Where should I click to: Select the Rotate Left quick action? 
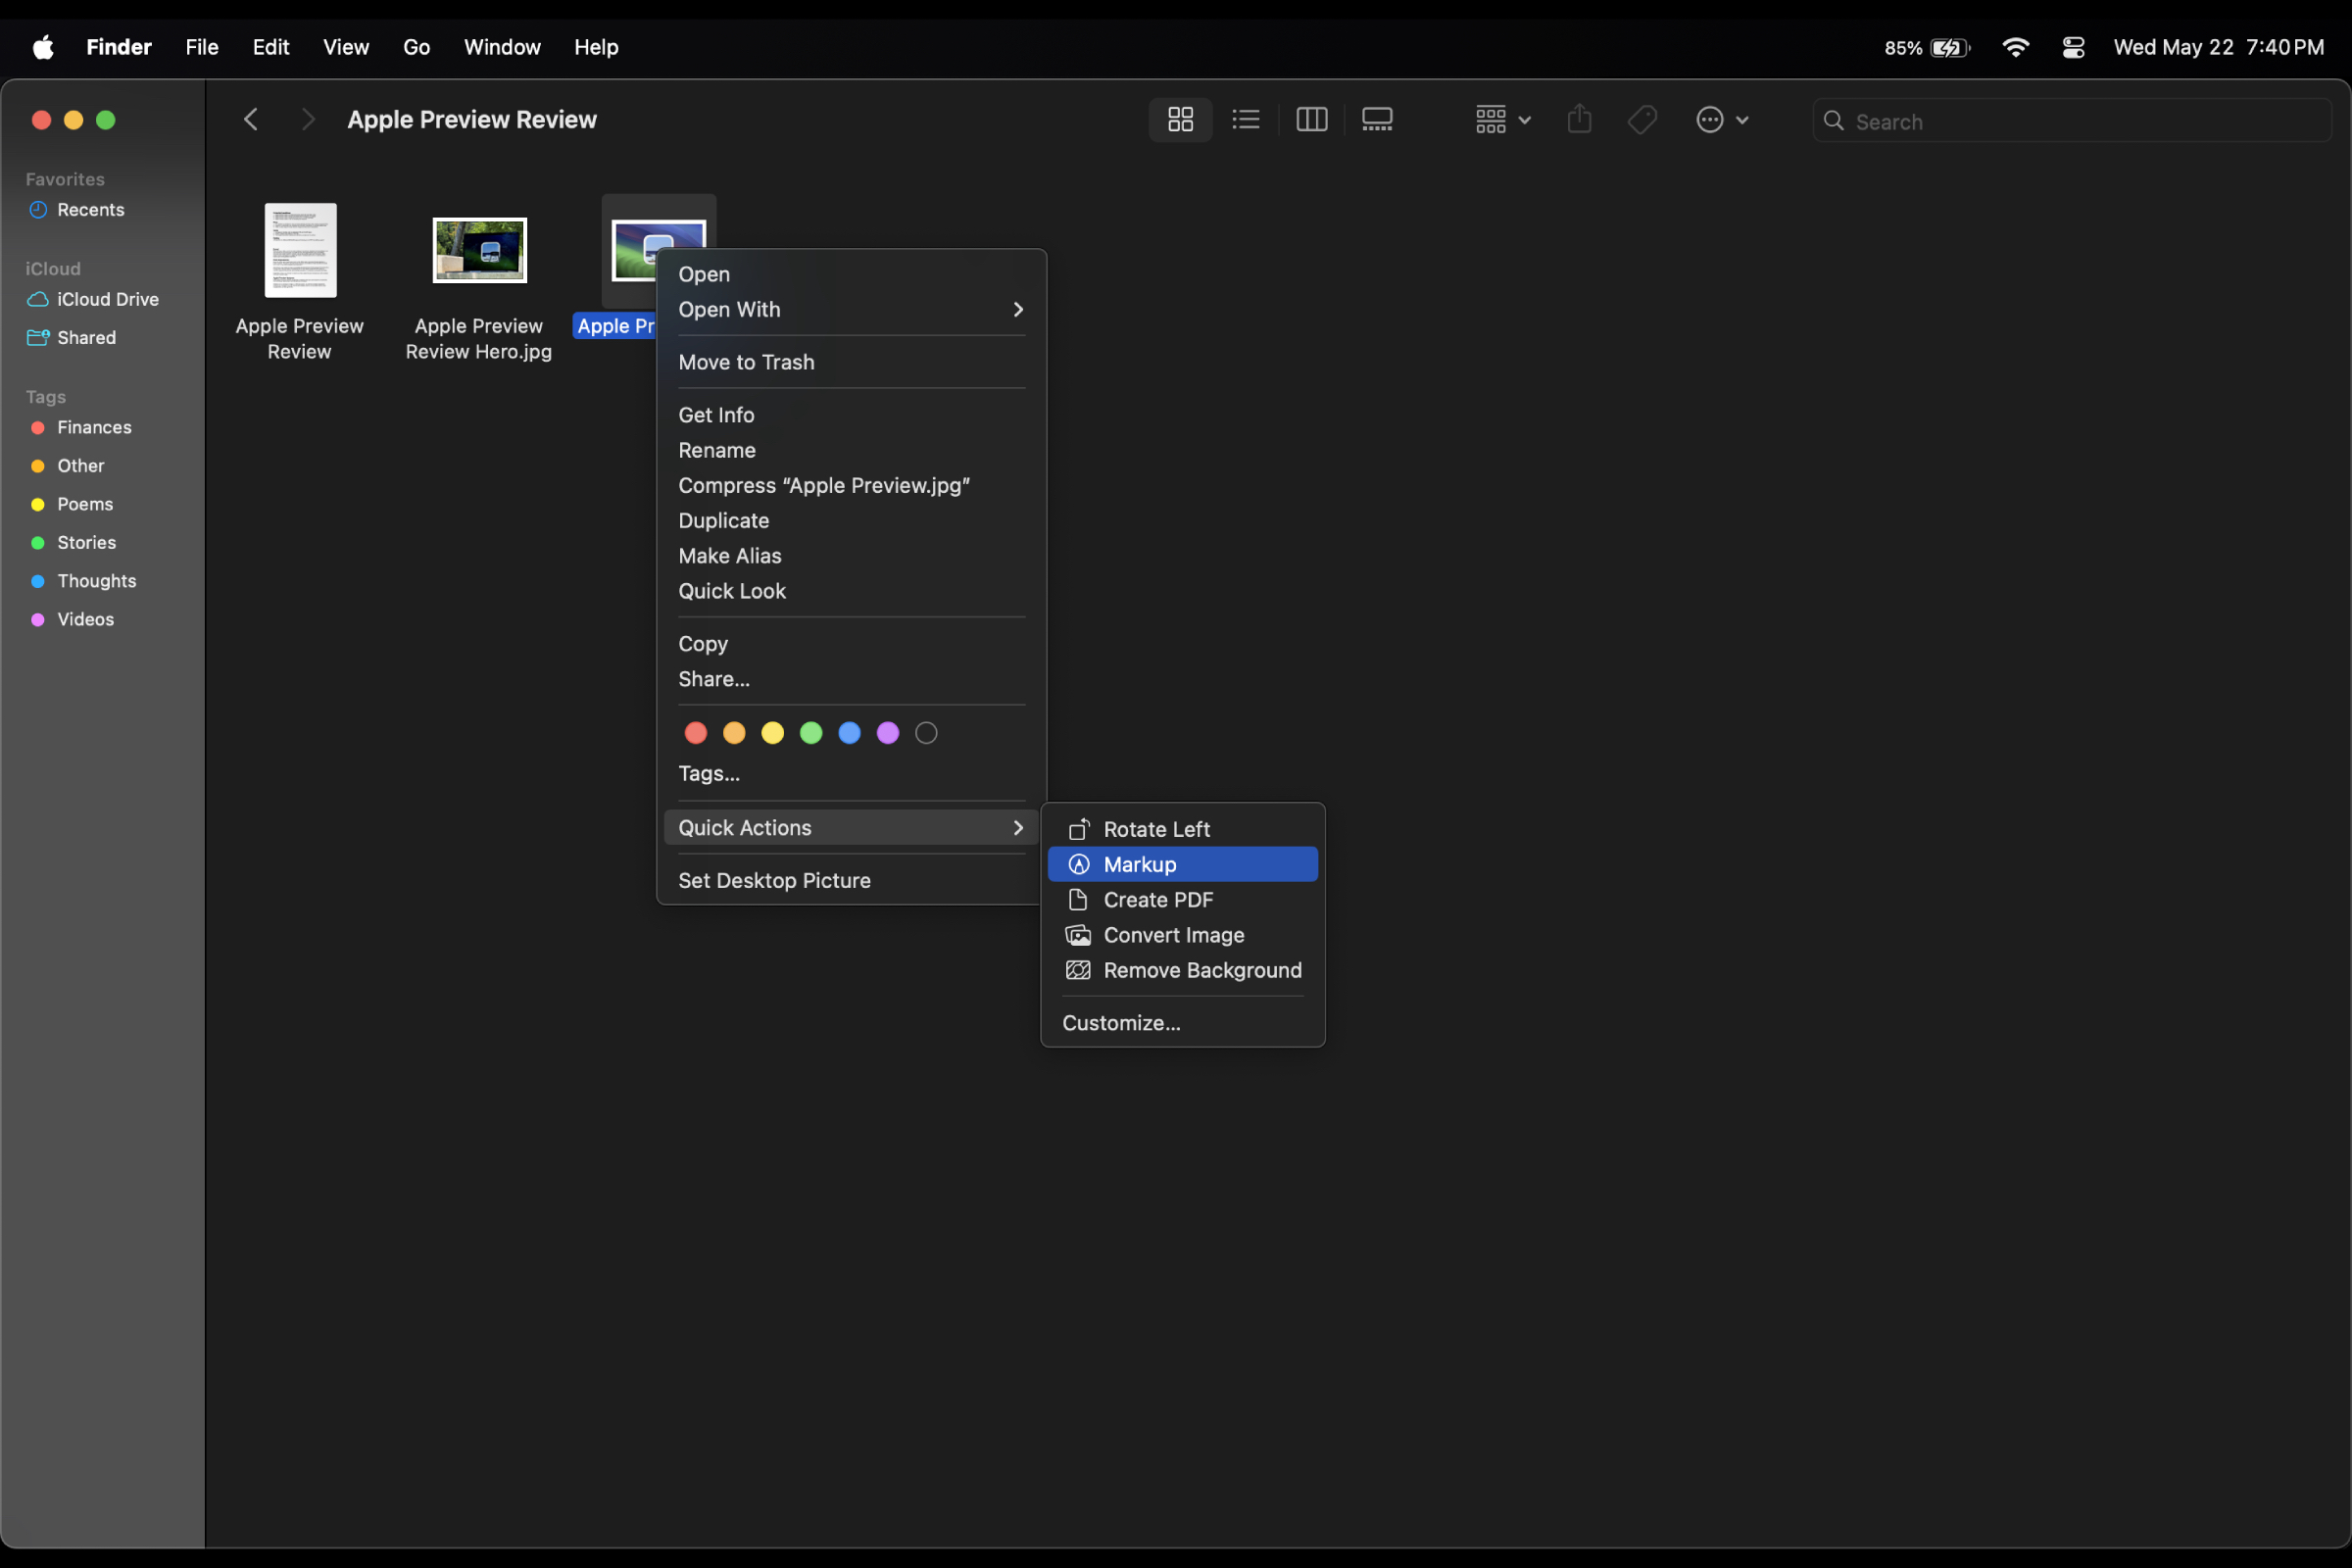(x=1156, y=828)
